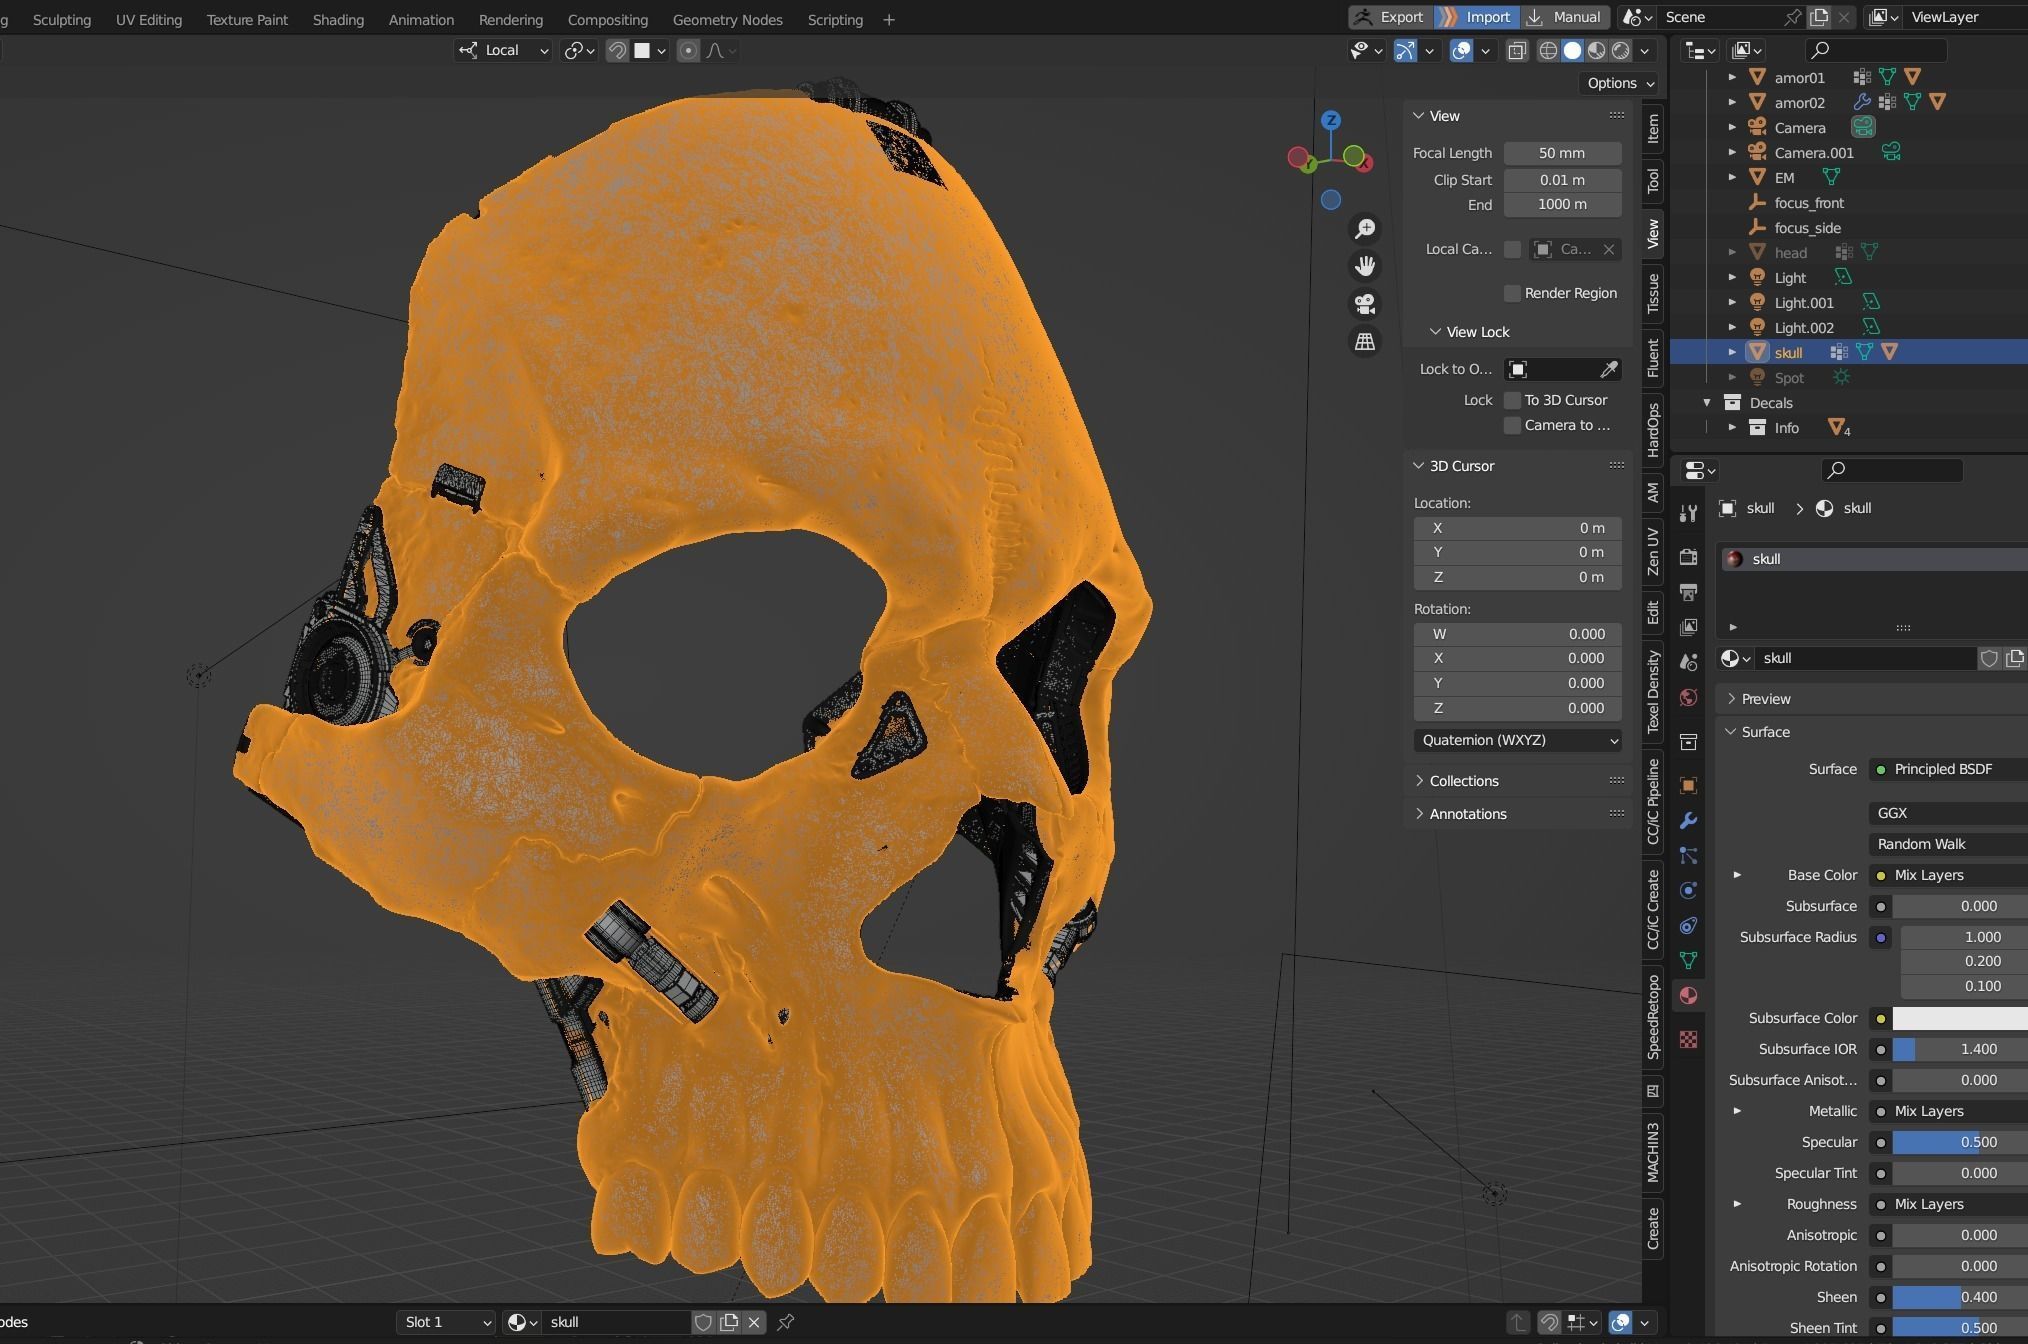The image size is (2028, 1344).
Task: Enable Render Region checkbox
Action: click(x=1512, y=293)
